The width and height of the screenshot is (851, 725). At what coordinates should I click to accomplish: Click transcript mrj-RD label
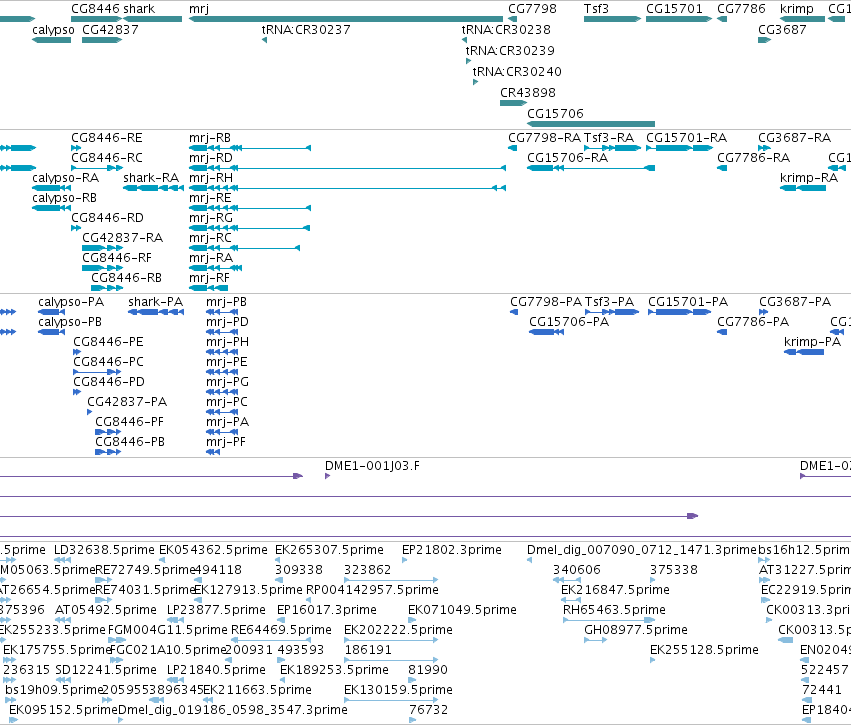coord(211,158)
